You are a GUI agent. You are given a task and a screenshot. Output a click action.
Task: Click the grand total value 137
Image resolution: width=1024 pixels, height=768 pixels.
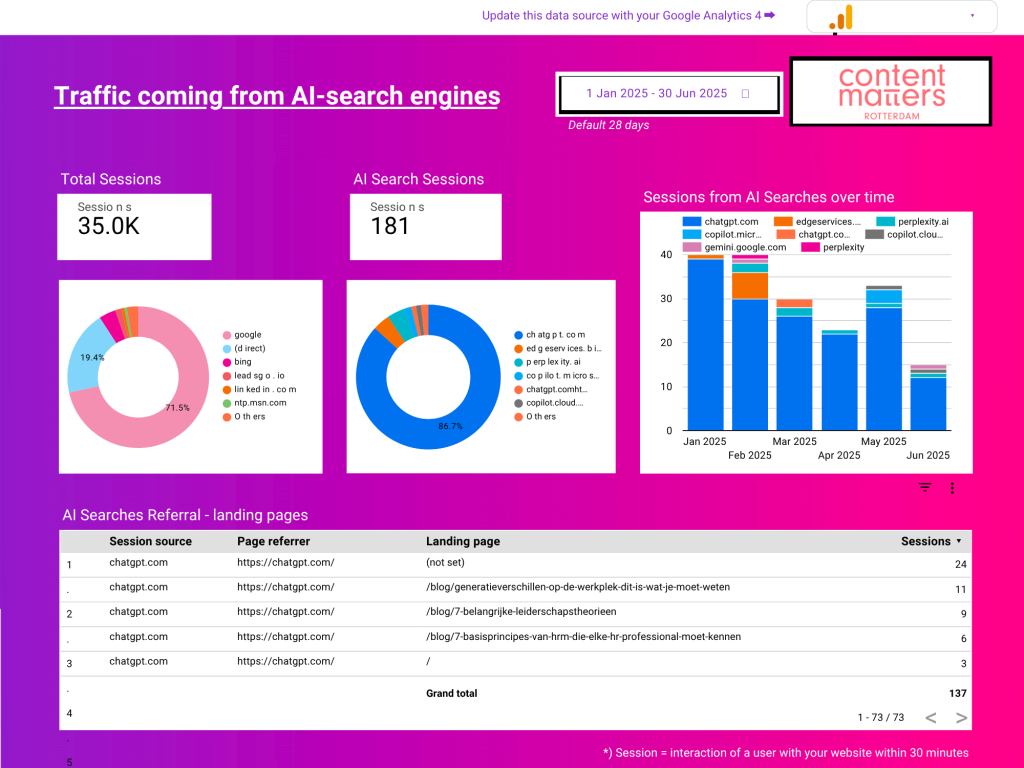(957, 694)
